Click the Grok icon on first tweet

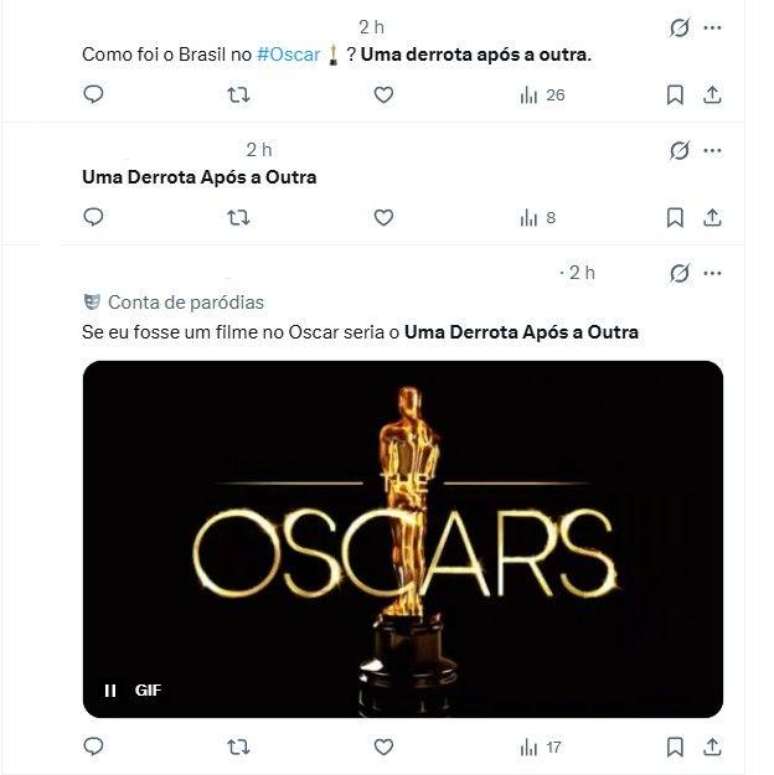(680, 28)
